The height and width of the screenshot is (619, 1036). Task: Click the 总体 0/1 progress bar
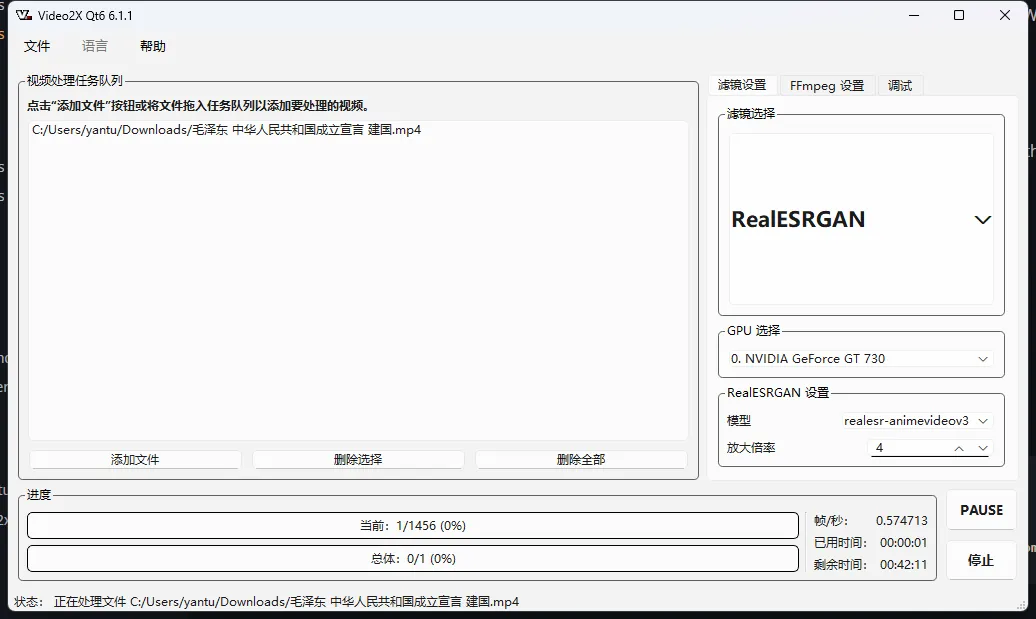point(413,559)
